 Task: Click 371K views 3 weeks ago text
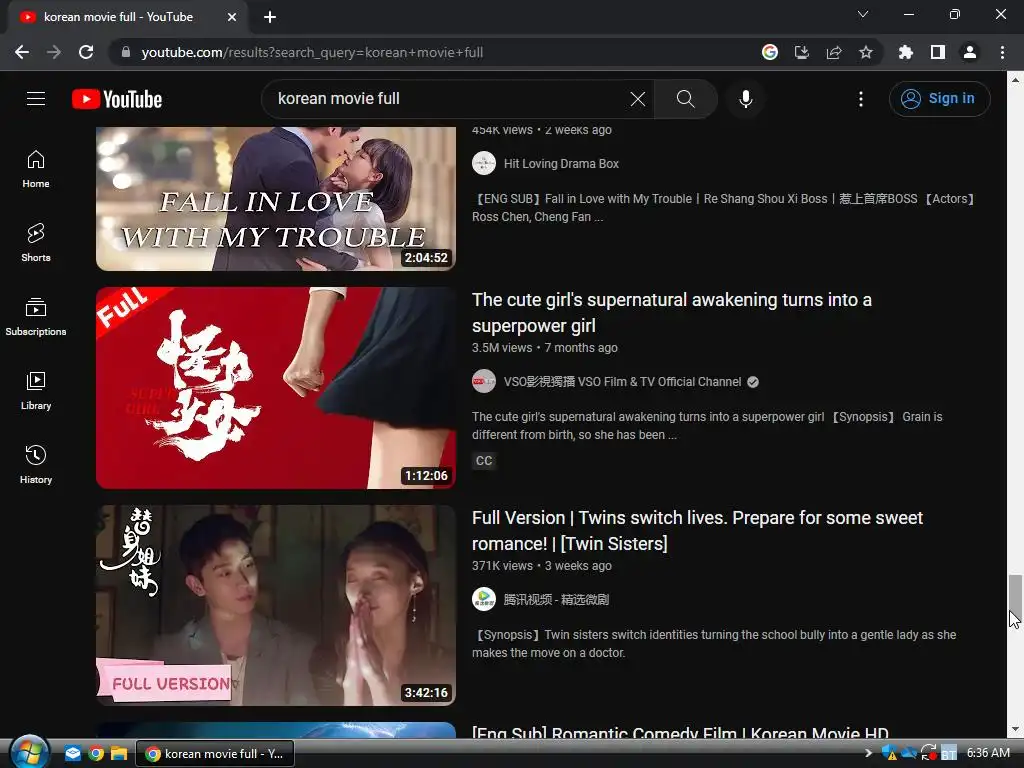pyautogui.click(x=541, y=566)
